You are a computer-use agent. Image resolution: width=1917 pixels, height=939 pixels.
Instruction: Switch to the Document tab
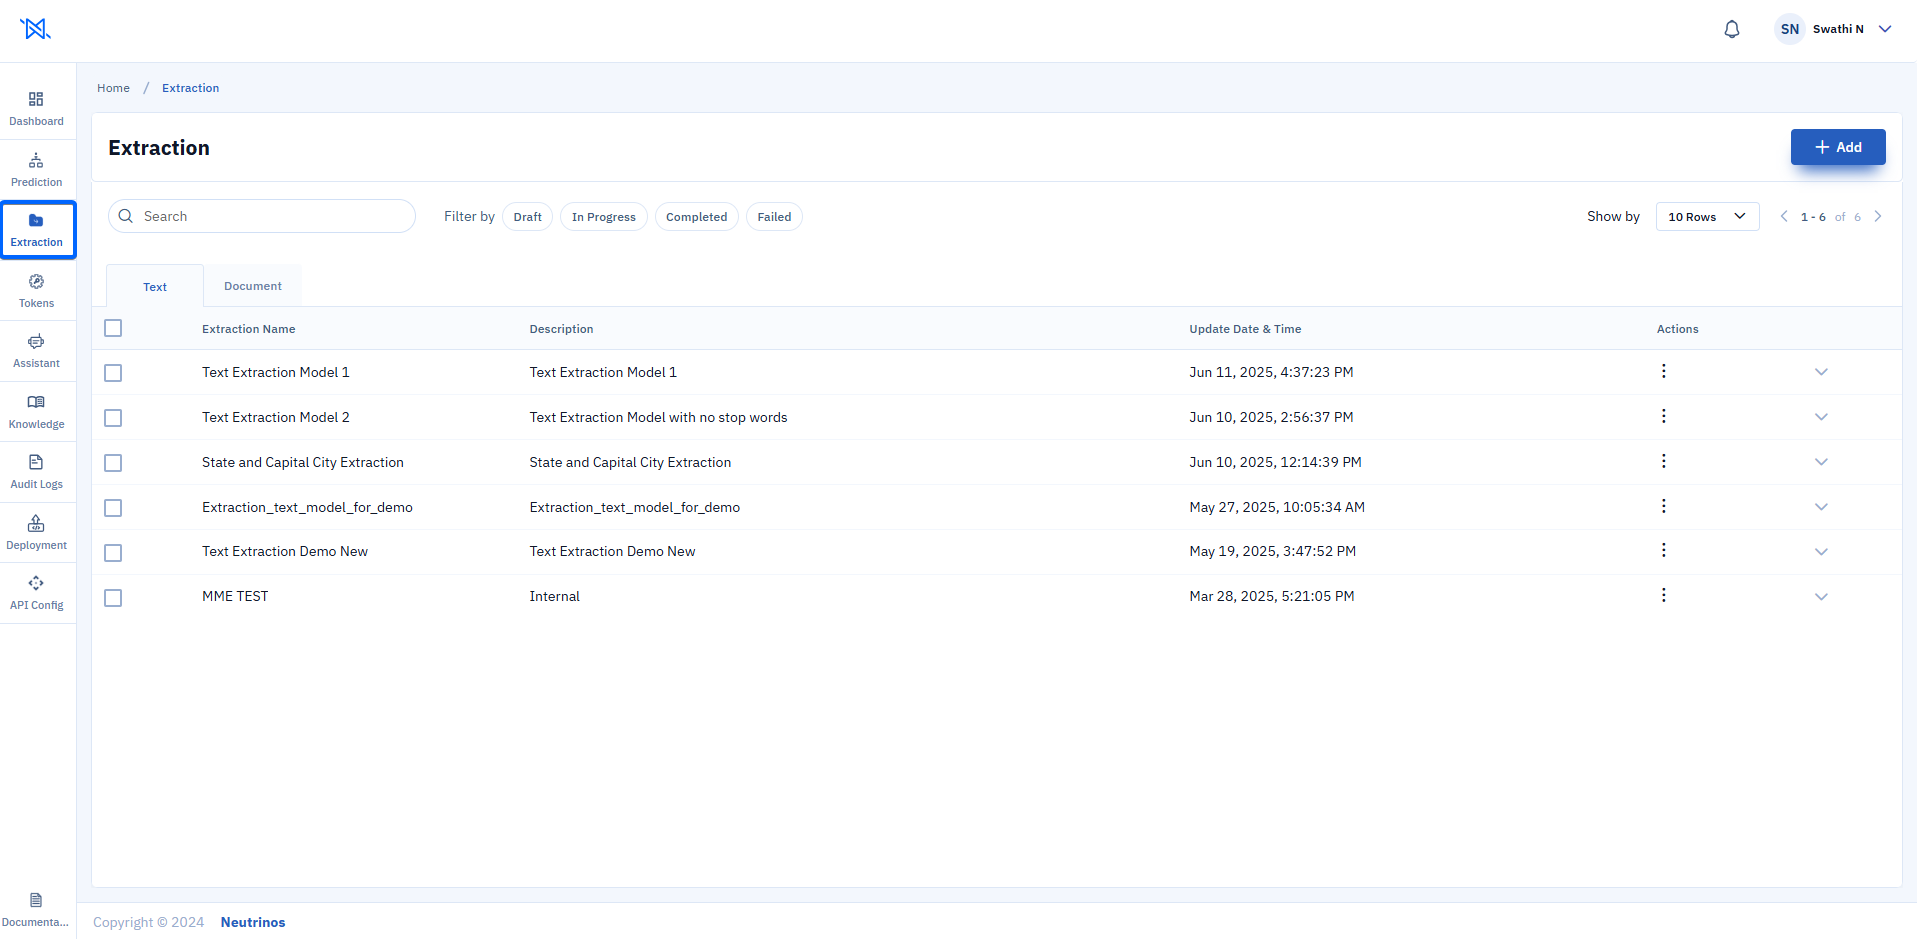coord(253,286)
